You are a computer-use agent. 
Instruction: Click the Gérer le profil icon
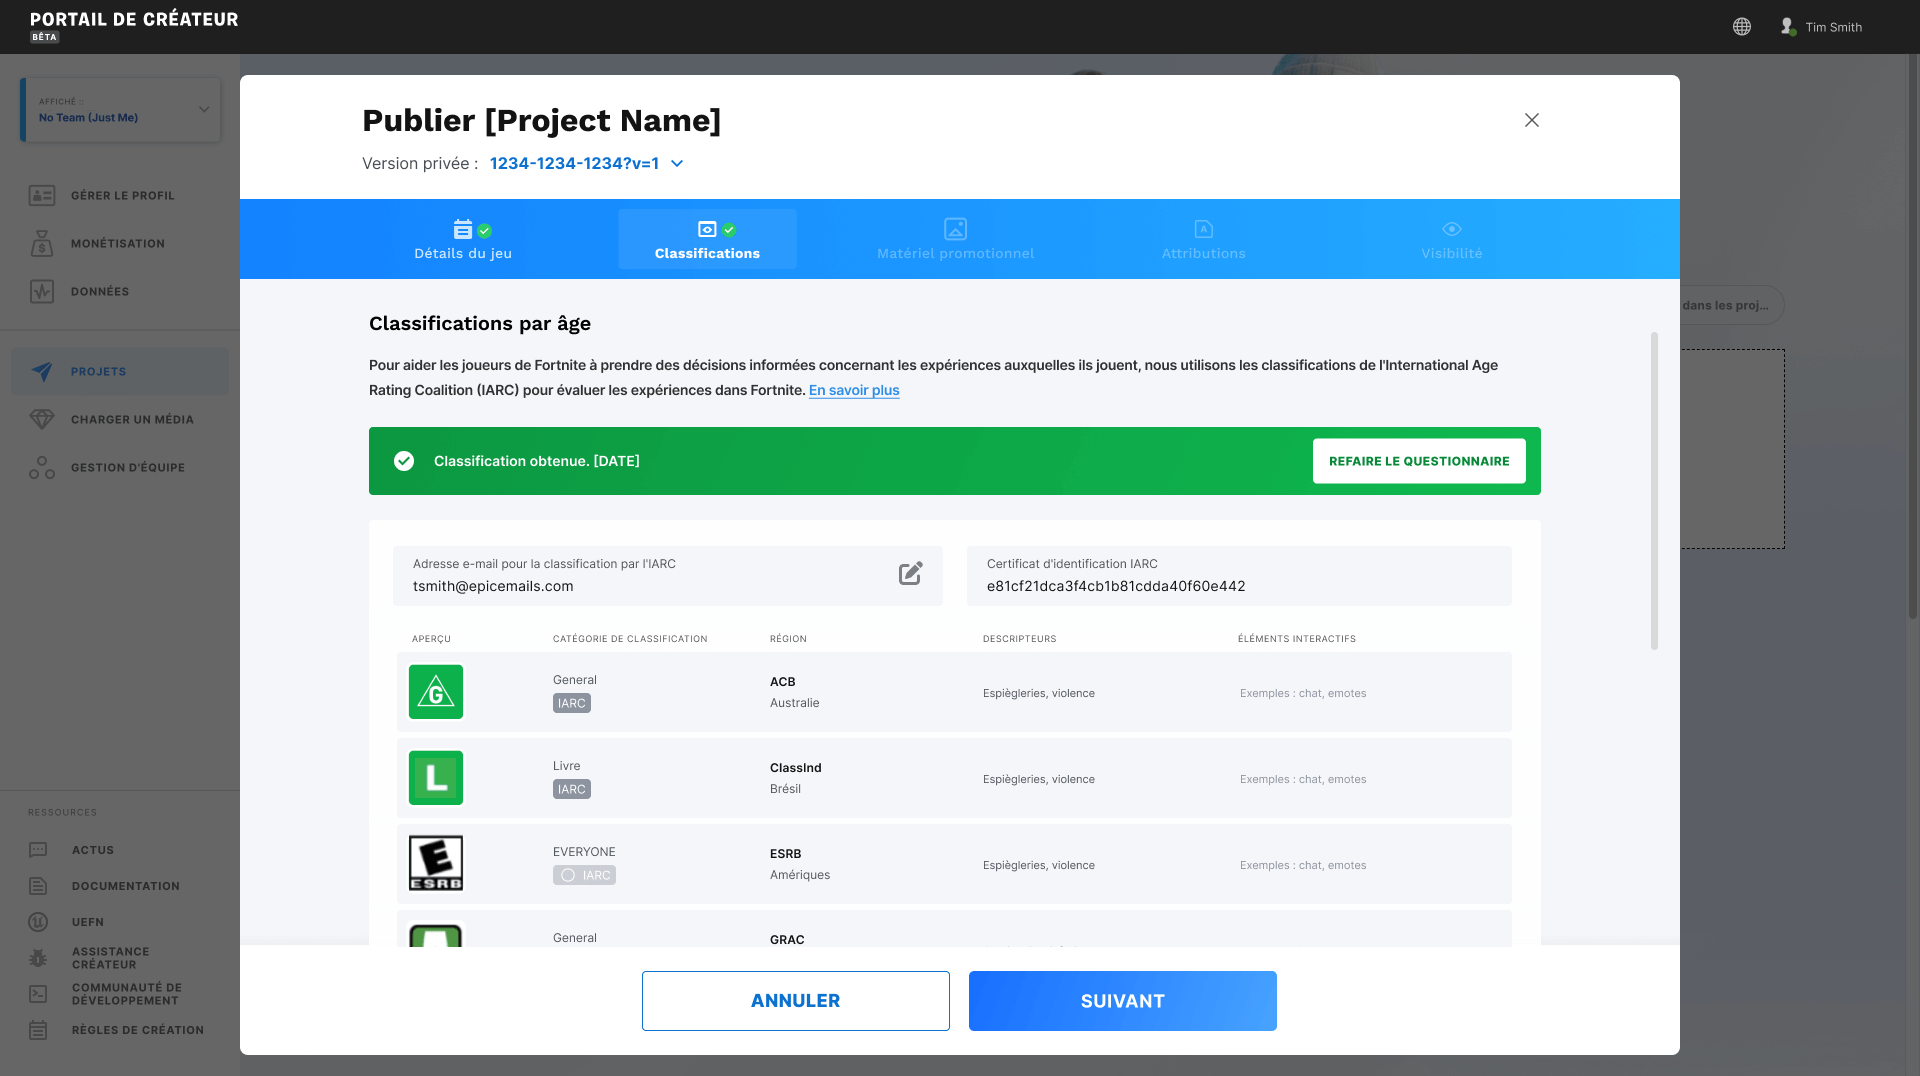[42, 195]
